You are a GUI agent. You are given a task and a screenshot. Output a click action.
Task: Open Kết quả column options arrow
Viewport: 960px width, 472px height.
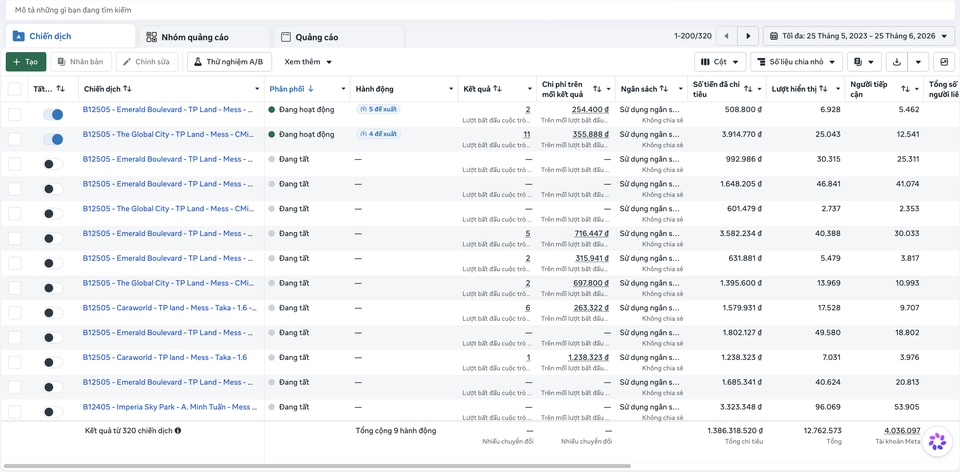click(530, 89)
